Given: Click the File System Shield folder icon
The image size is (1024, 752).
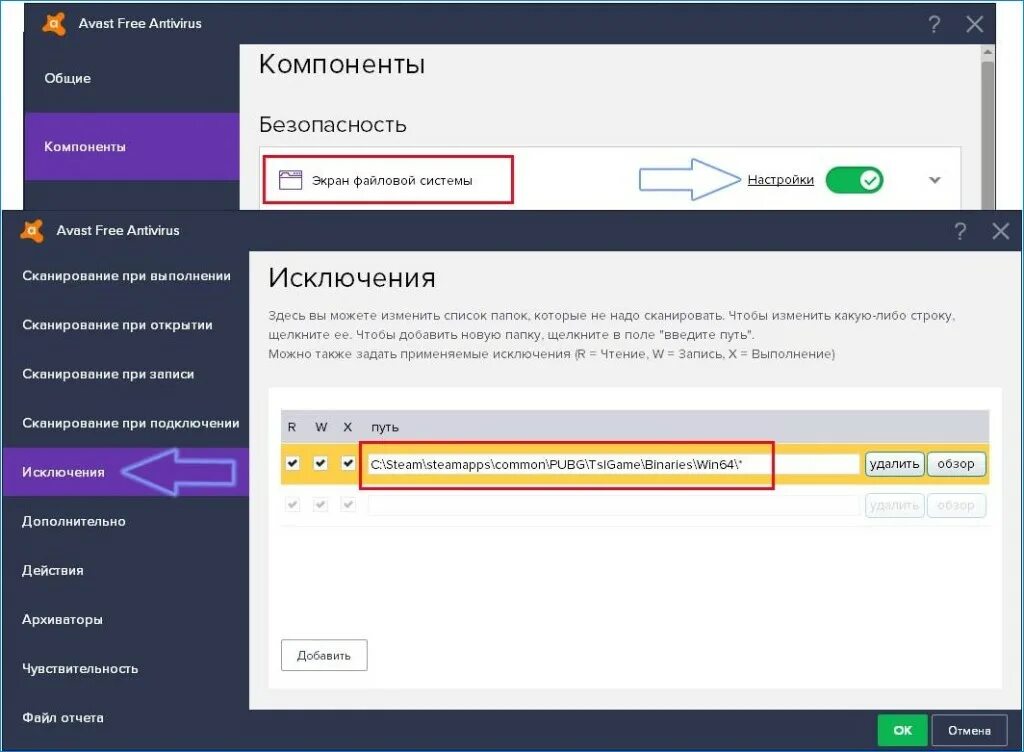Looking at the screenshot, I should pos(290,180).
